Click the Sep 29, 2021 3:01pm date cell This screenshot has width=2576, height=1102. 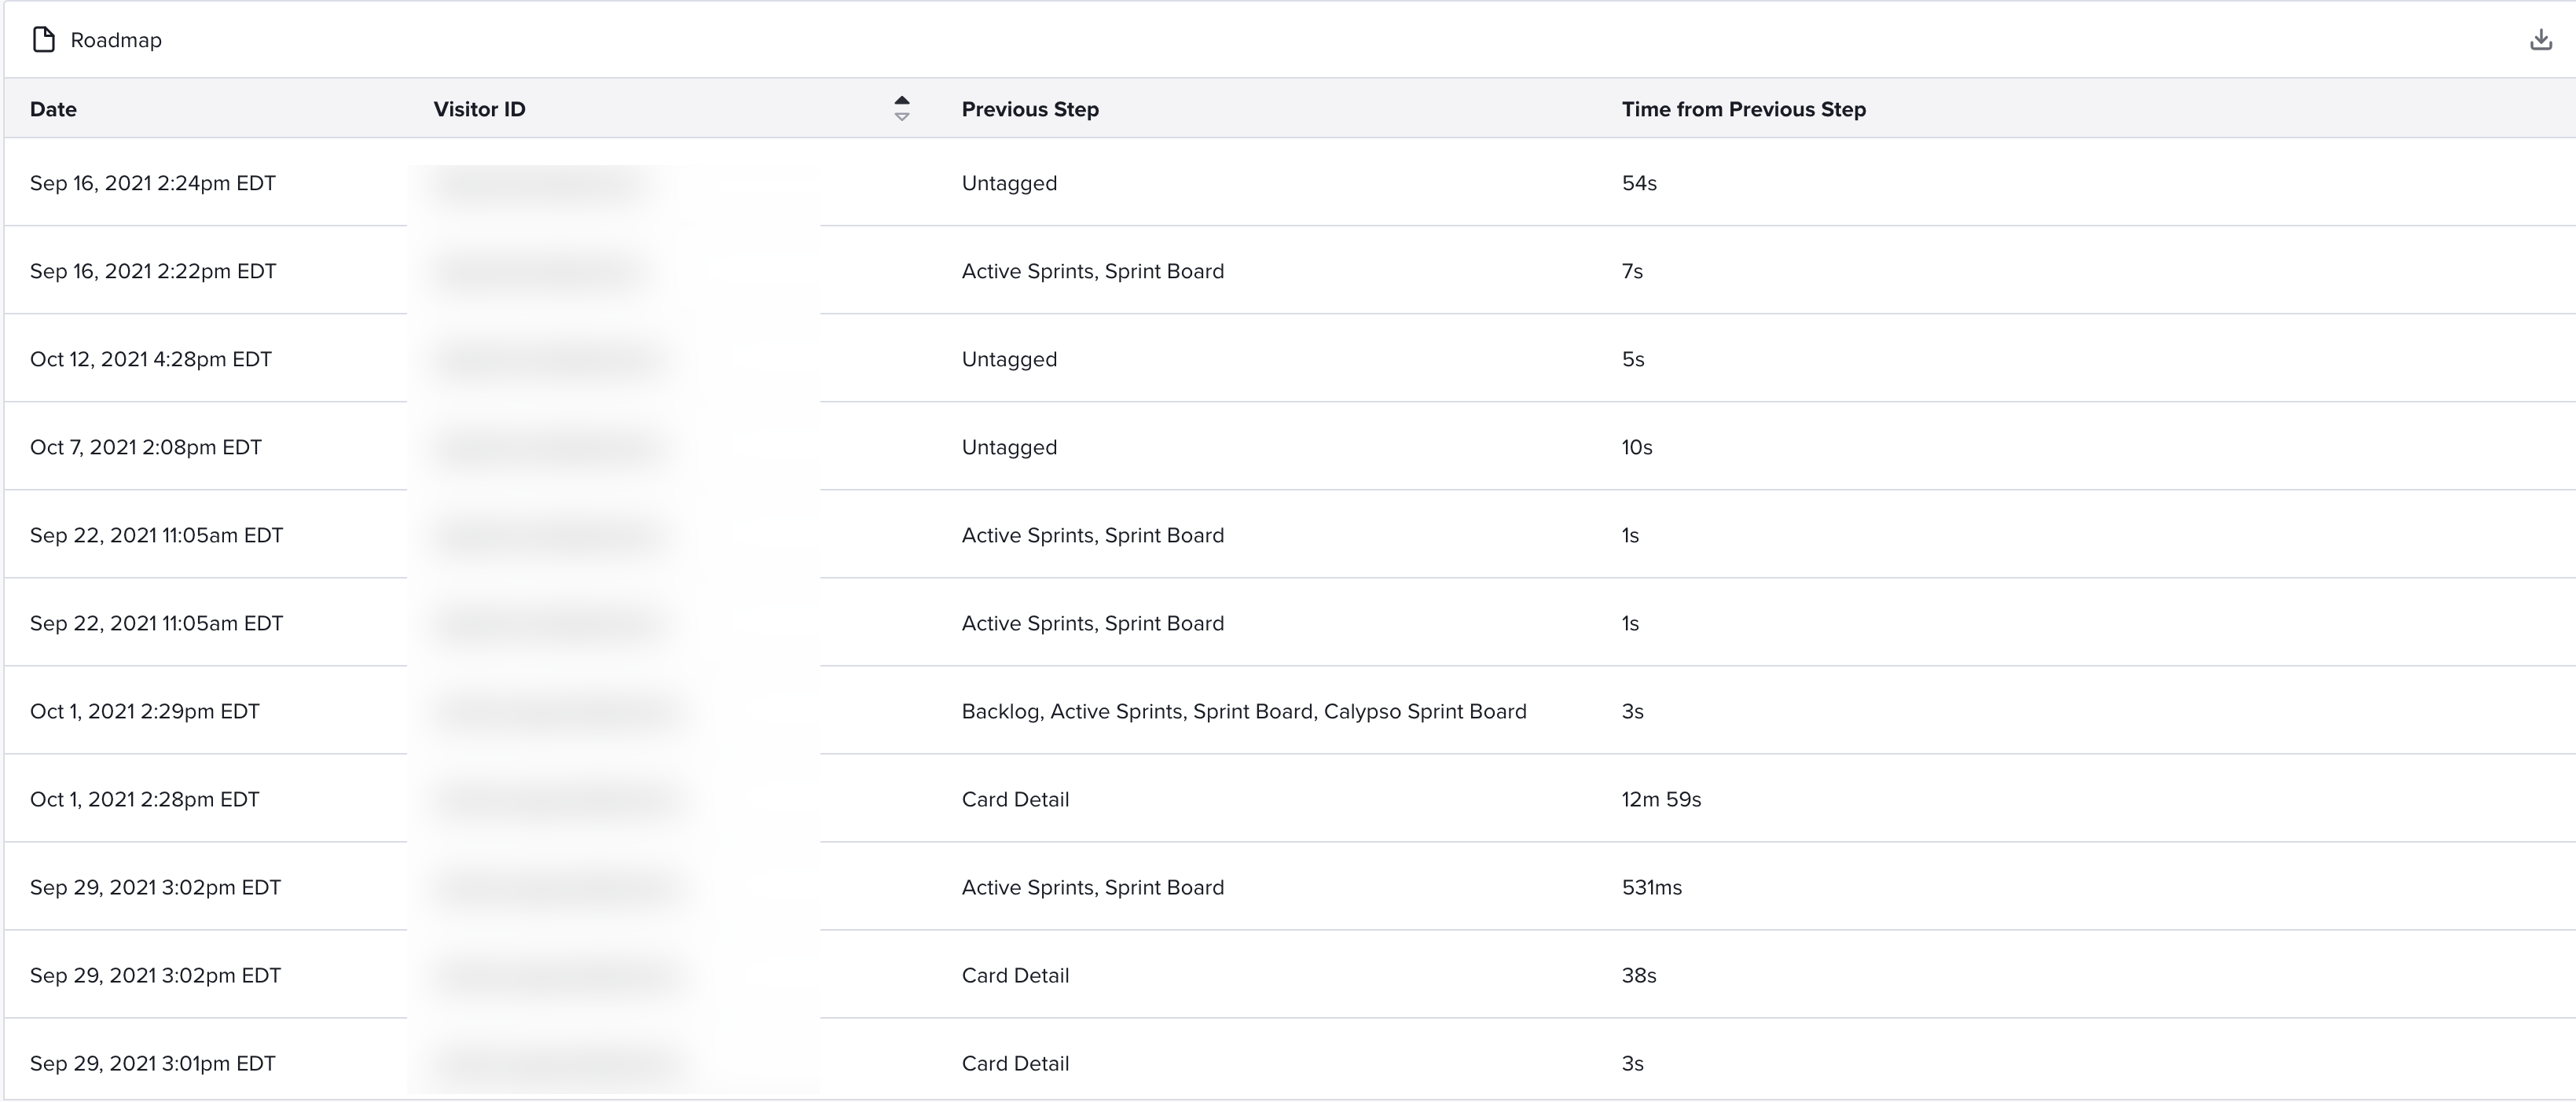click(153, 1063)
